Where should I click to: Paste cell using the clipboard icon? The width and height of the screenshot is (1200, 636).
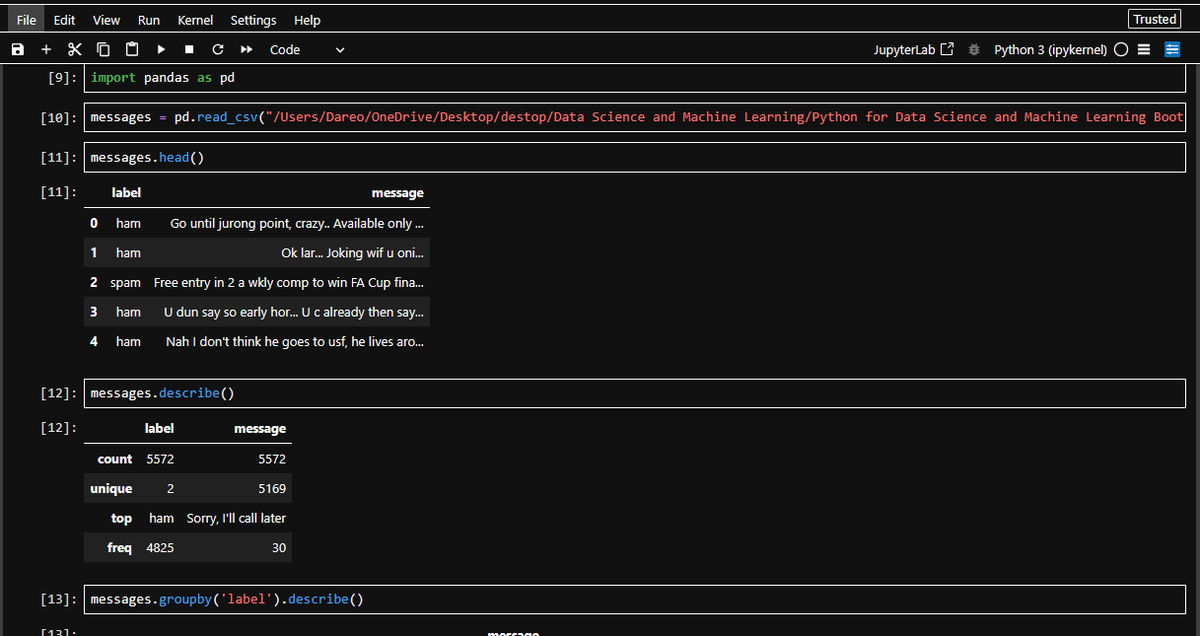coord(132,49)
